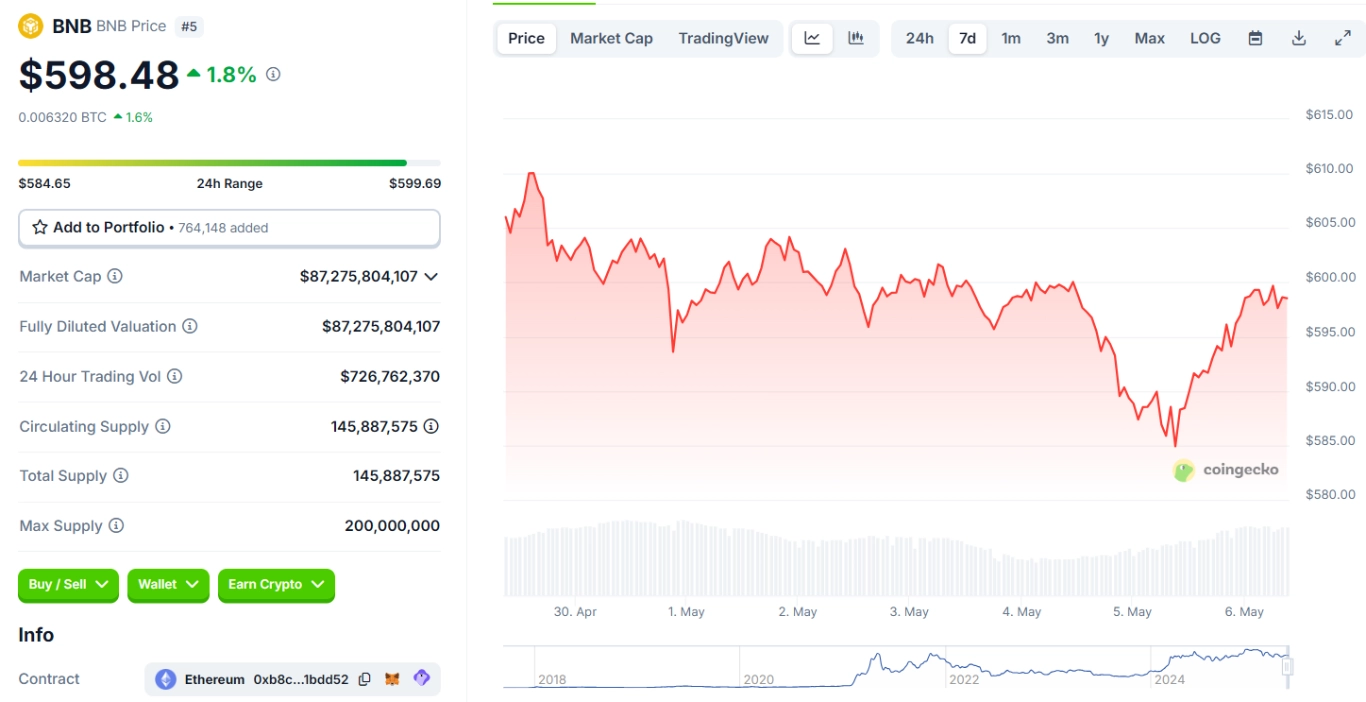Open the 24 Hour Trading Vol info icon
This screenshot has width=1366, height=702.
[x=174, y=376]
